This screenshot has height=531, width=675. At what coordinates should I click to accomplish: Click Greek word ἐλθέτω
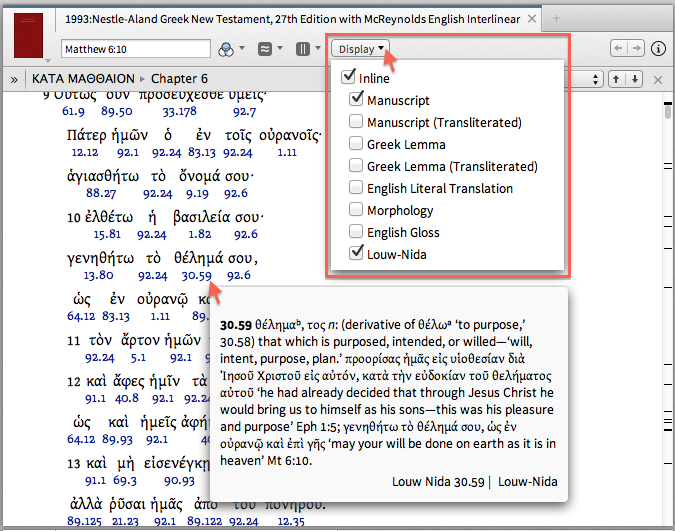(x=109, y=217)
